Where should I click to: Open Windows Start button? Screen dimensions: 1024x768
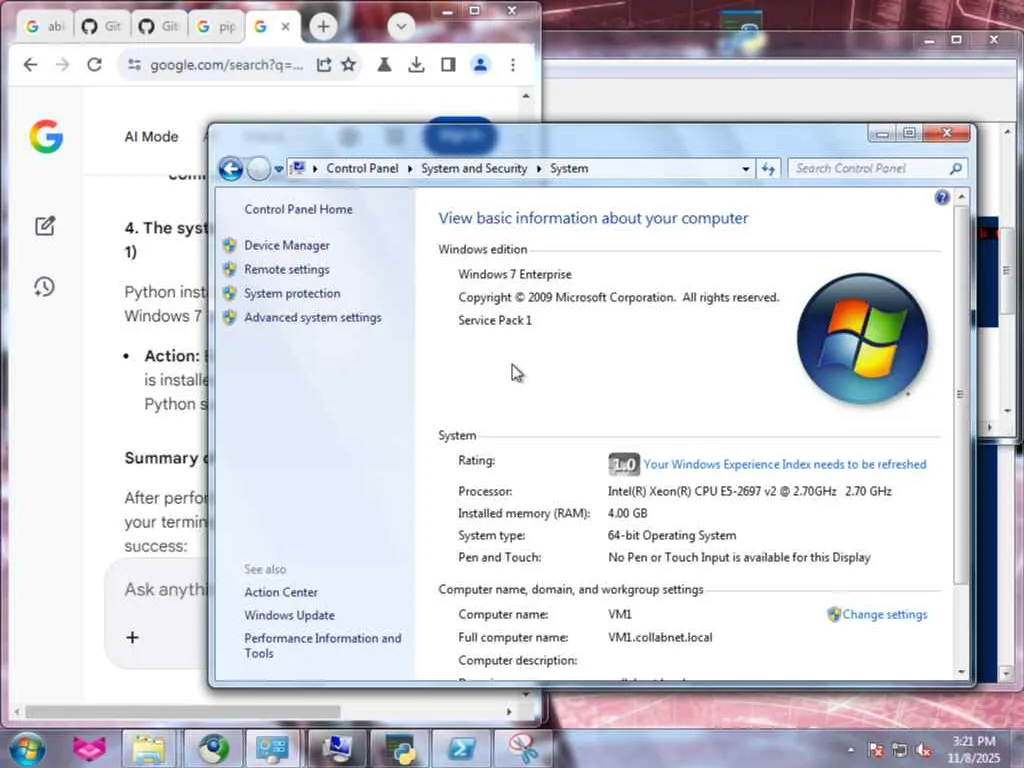27,748
